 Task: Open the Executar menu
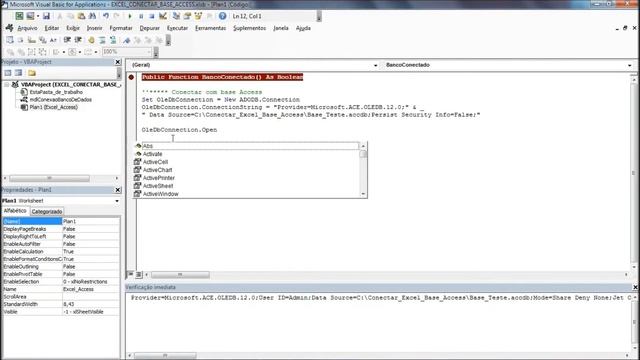point(177,28)
